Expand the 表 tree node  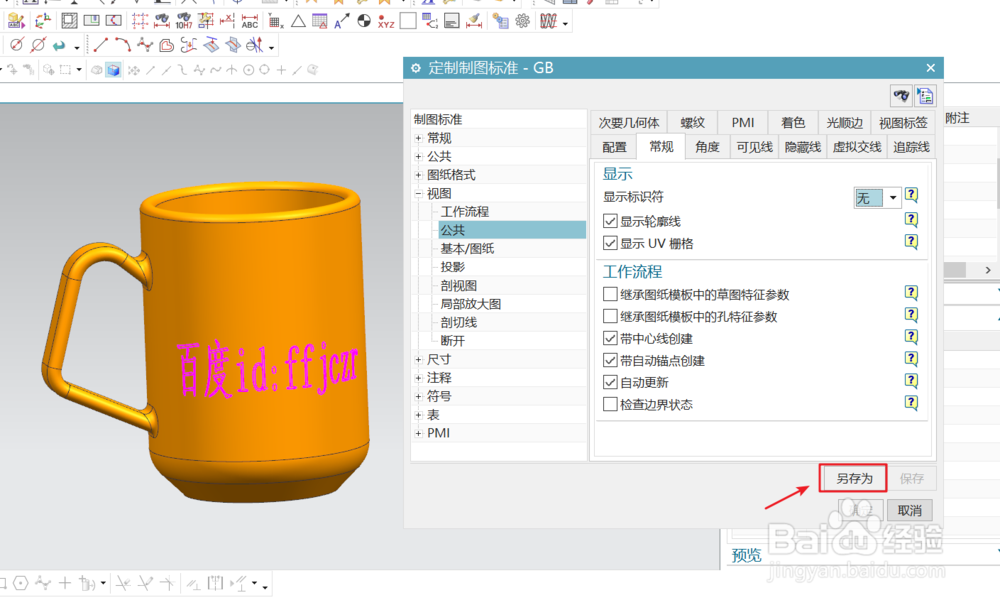coord(418,415)
